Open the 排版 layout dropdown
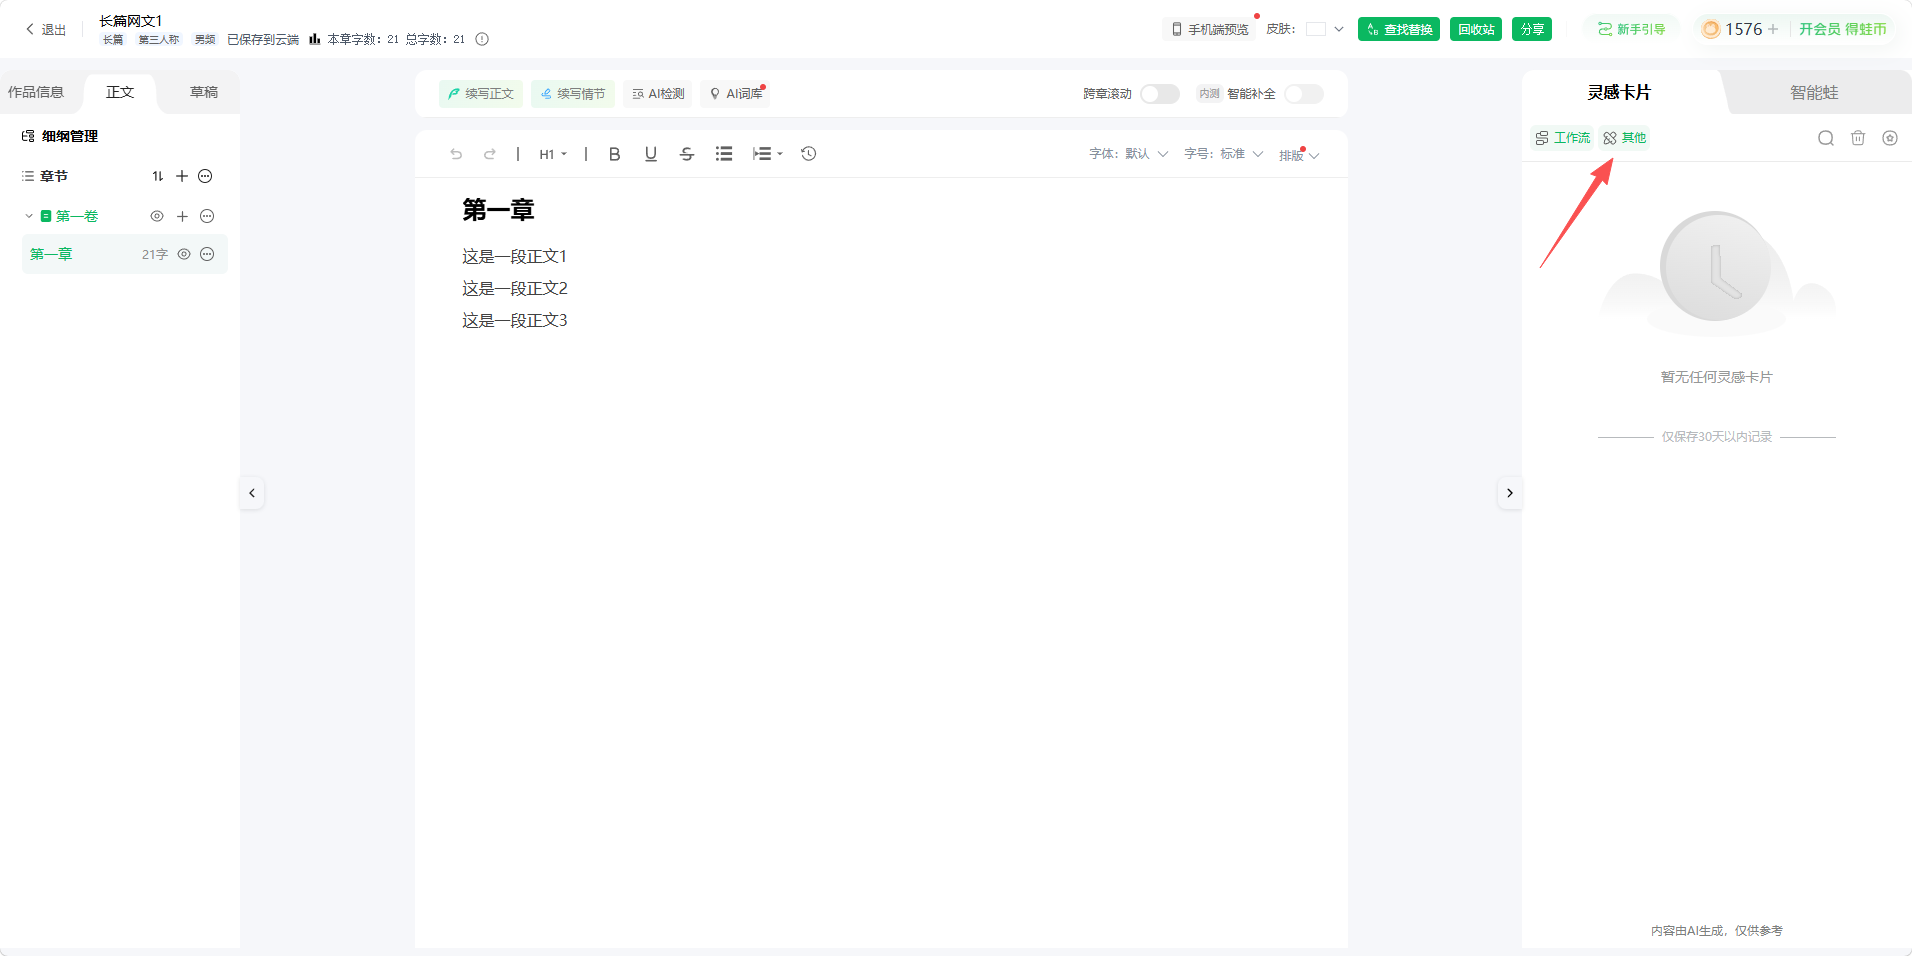 (1299, 155)
